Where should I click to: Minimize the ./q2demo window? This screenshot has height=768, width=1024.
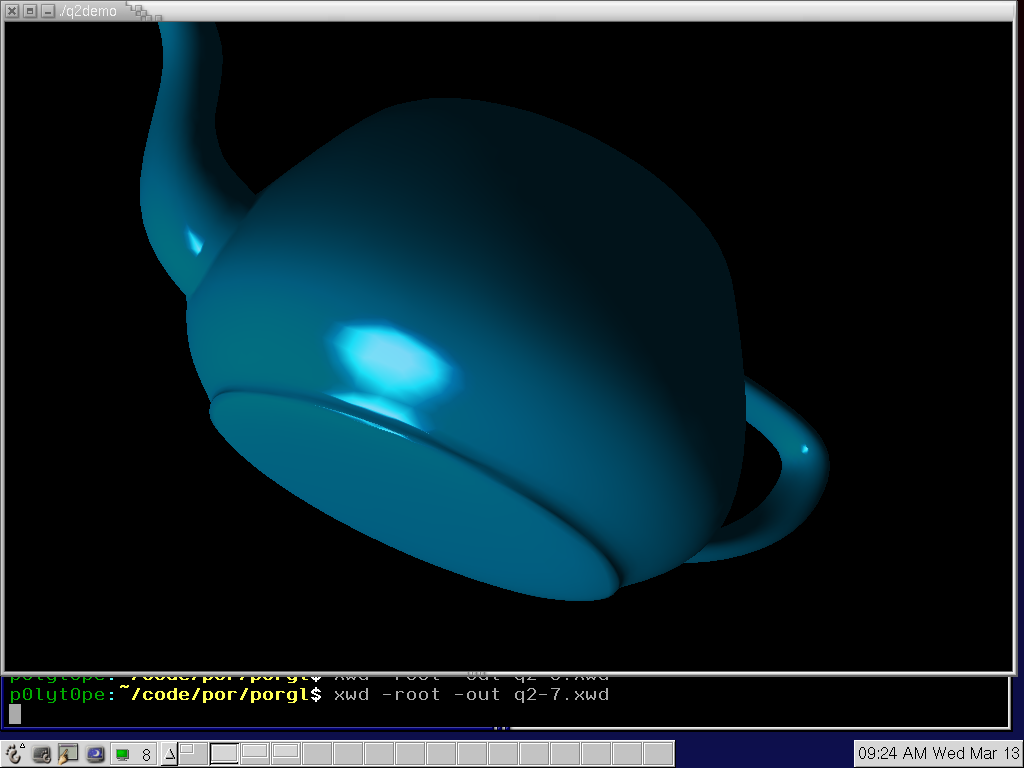click(x=47, y=11)
